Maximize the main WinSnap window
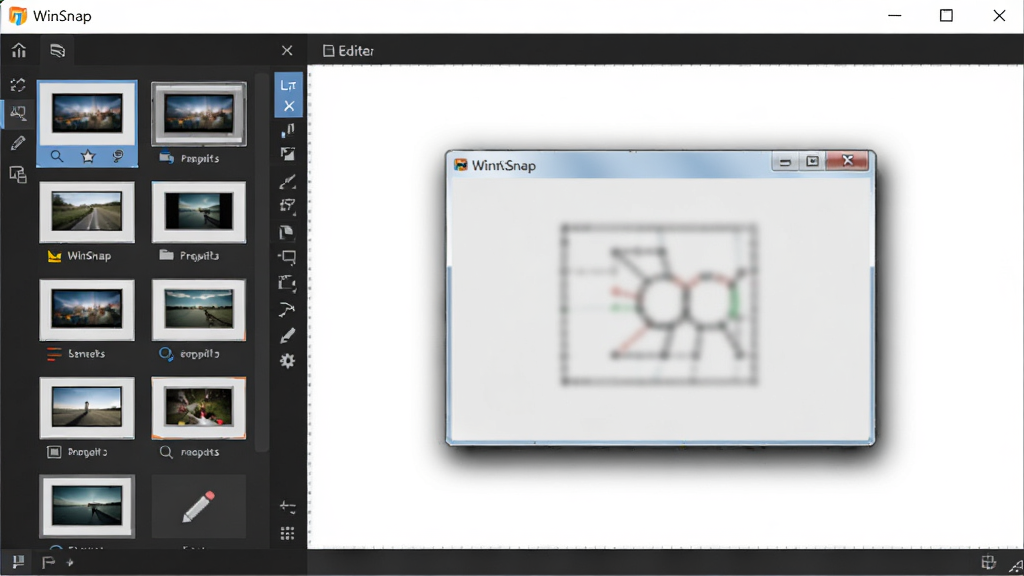 click(x=946, y=16)
